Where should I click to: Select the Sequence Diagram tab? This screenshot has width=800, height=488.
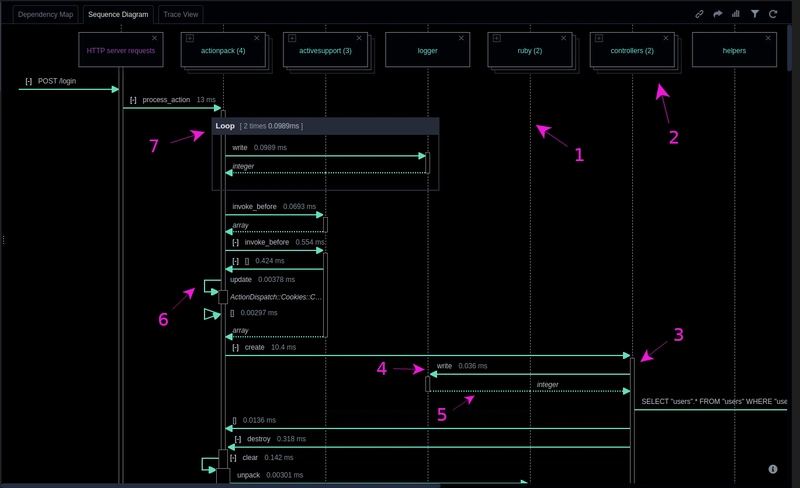tap(118, 14)
